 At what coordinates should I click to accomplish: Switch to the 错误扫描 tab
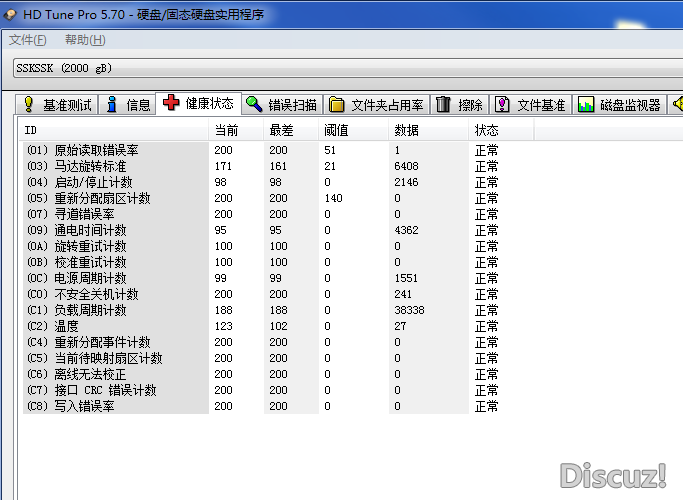click(x=282, y=105)
